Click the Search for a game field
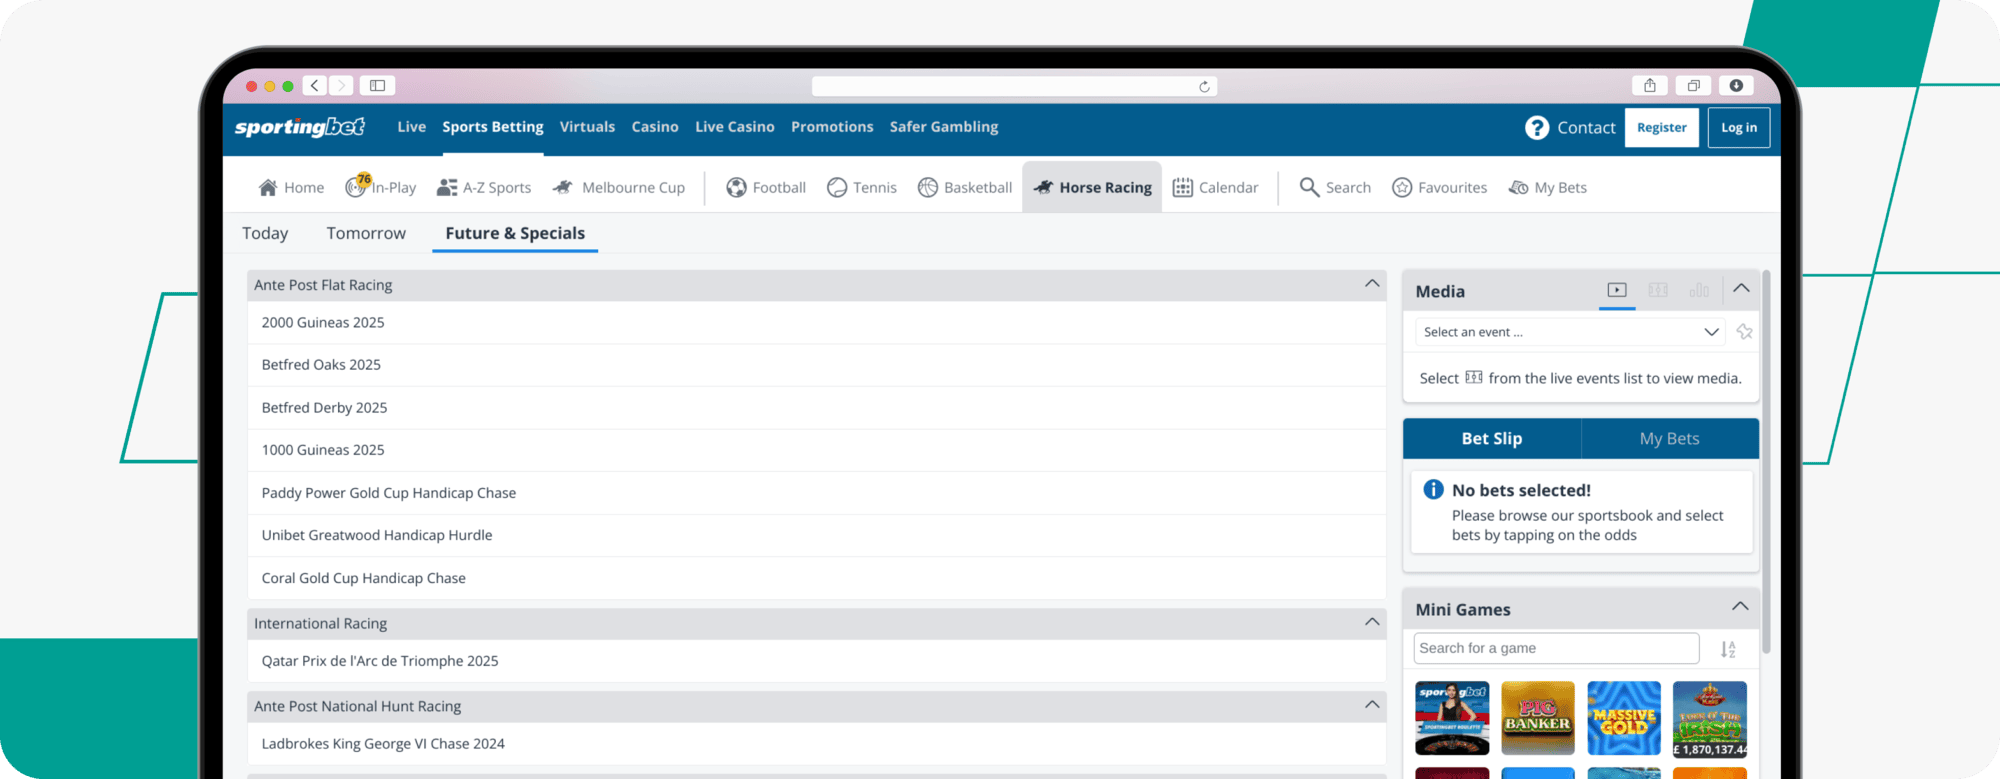Screen dimensions: 2000x779 pos(1556,648)
